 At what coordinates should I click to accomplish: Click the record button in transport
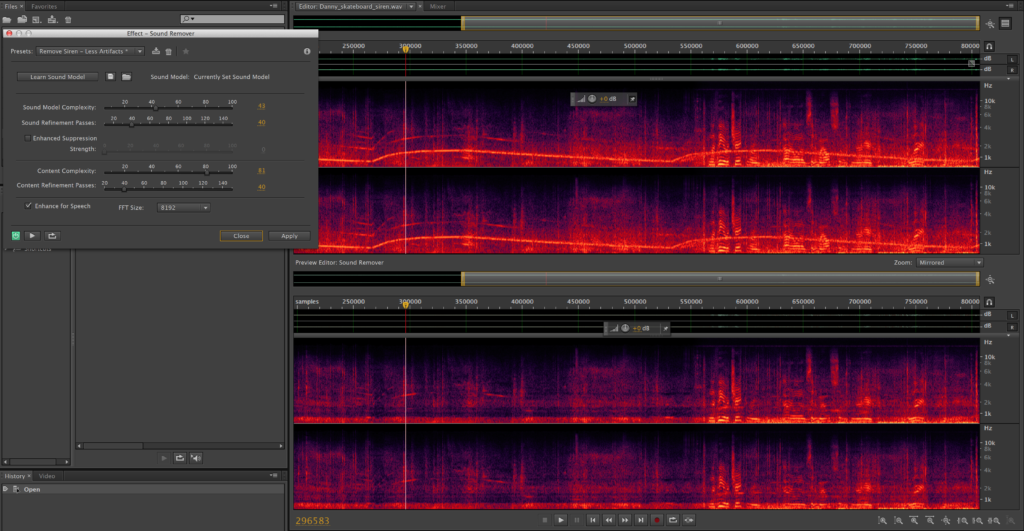657,520
